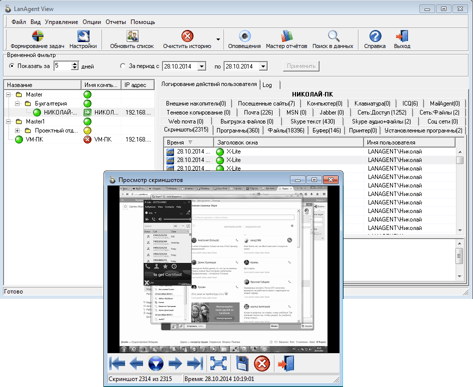This screenshot has height=387, width=473.
Task: Open the Программы(360) tab
Action: tap(238, 131)
